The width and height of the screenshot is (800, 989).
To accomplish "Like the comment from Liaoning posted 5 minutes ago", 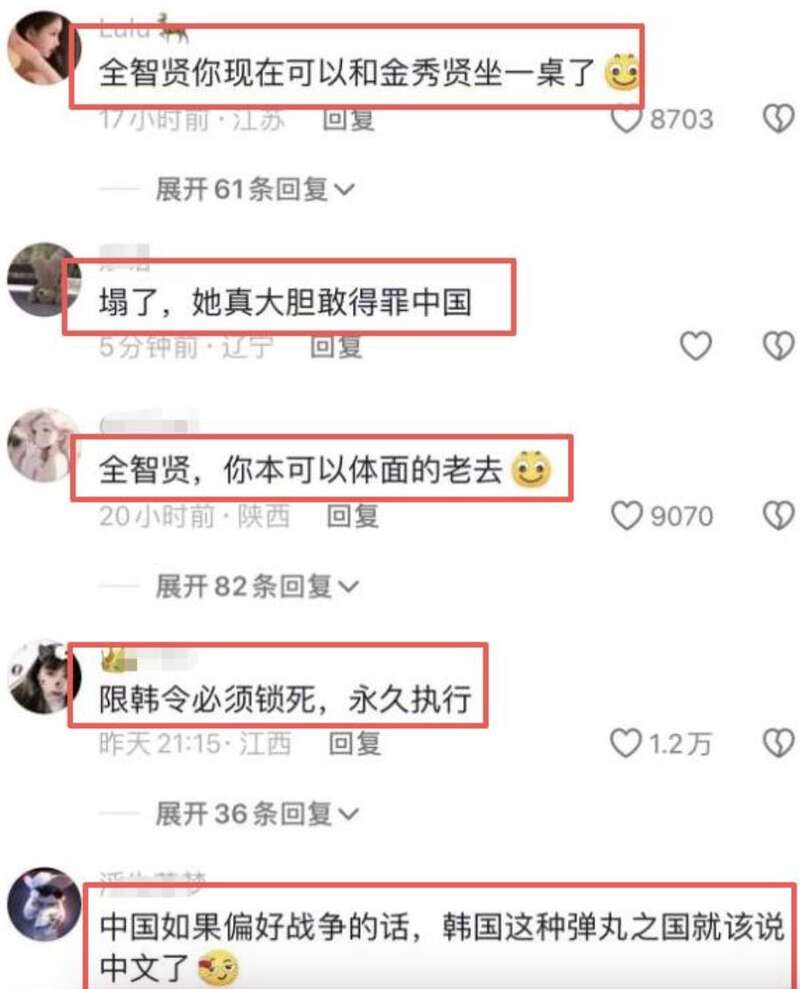I will coord(696,346).
